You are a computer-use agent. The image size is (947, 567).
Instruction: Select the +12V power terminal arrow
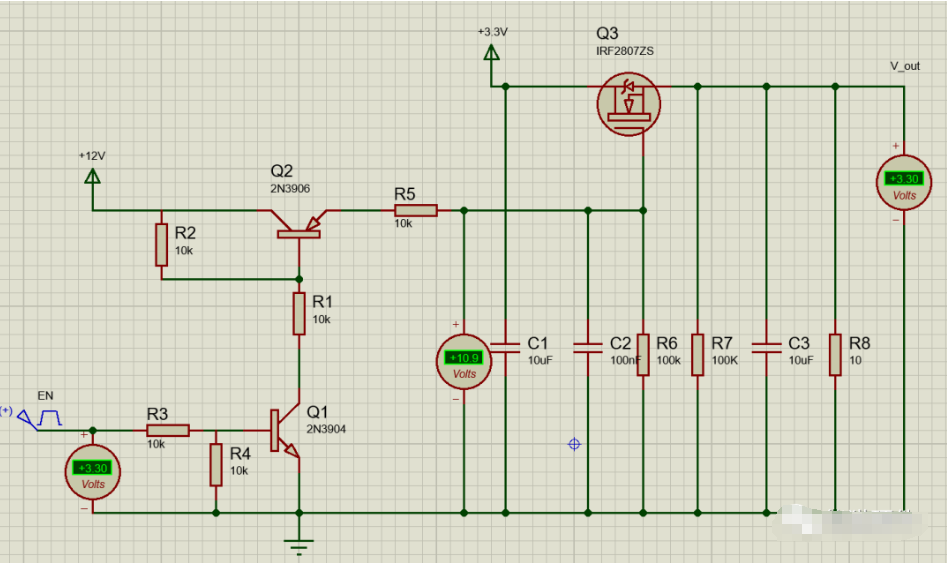pyautogui.click(x=93, y=177)
